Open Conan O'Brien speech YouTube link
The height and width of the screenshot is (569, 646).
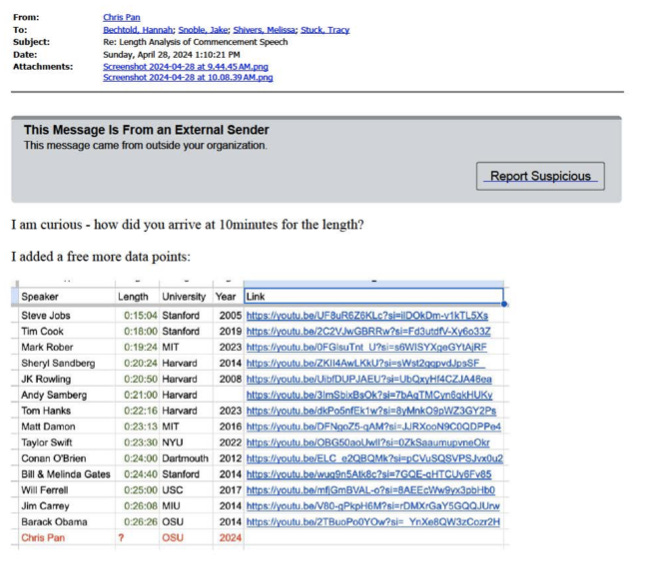click(374, 458)
